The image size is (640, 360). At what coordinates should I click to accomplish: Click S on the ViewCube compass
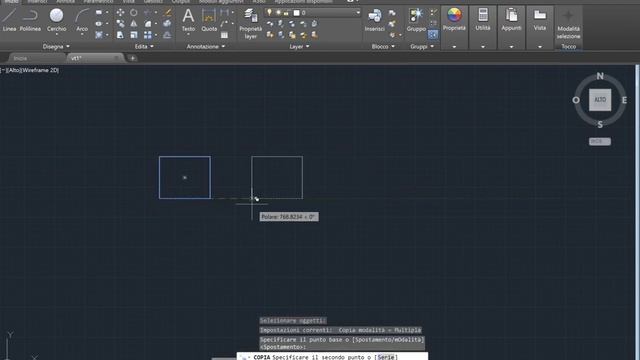600,124
